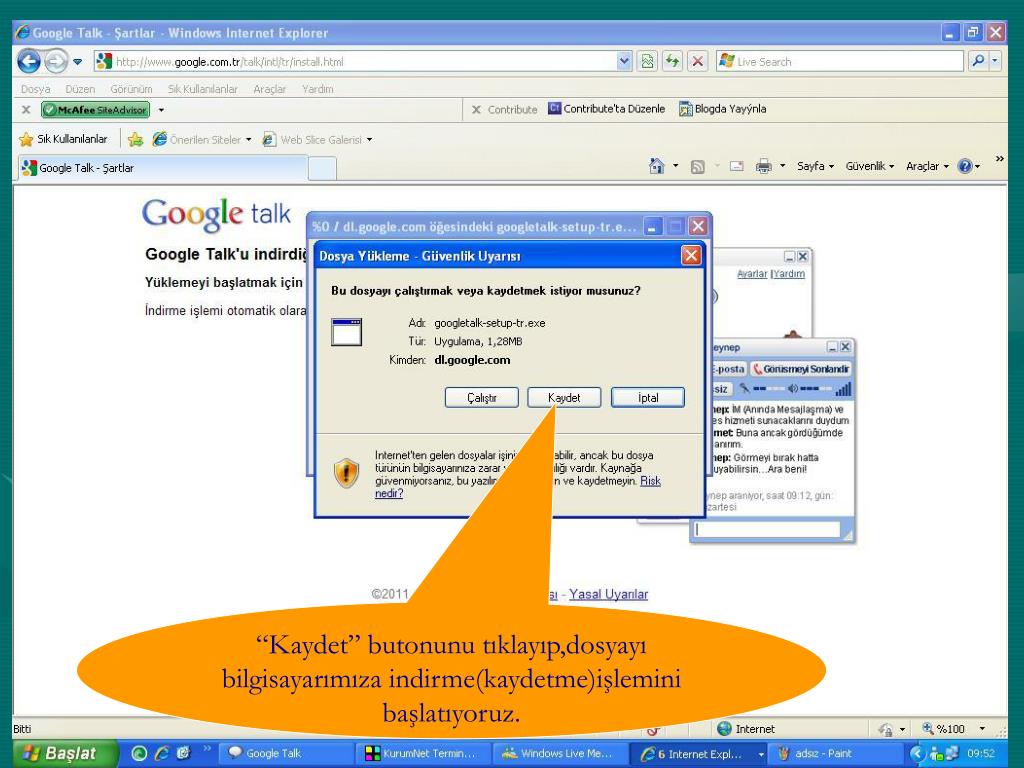Viewport: 1024px width, 768px height.
Task: Click the Ayarlar link in Google Talk image
Action: tap(752, 274)
